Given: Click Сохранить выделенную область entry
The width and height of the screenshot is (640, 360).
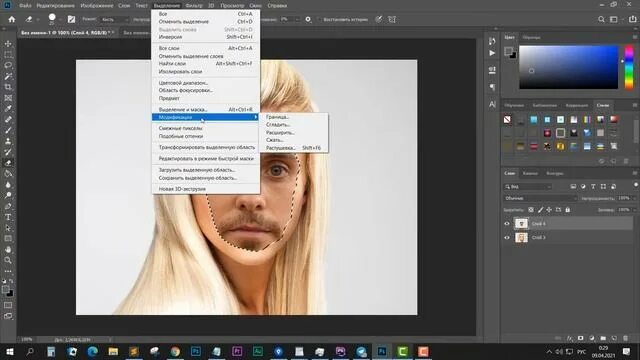Looking at the screenshot, I should click(205, 178).
